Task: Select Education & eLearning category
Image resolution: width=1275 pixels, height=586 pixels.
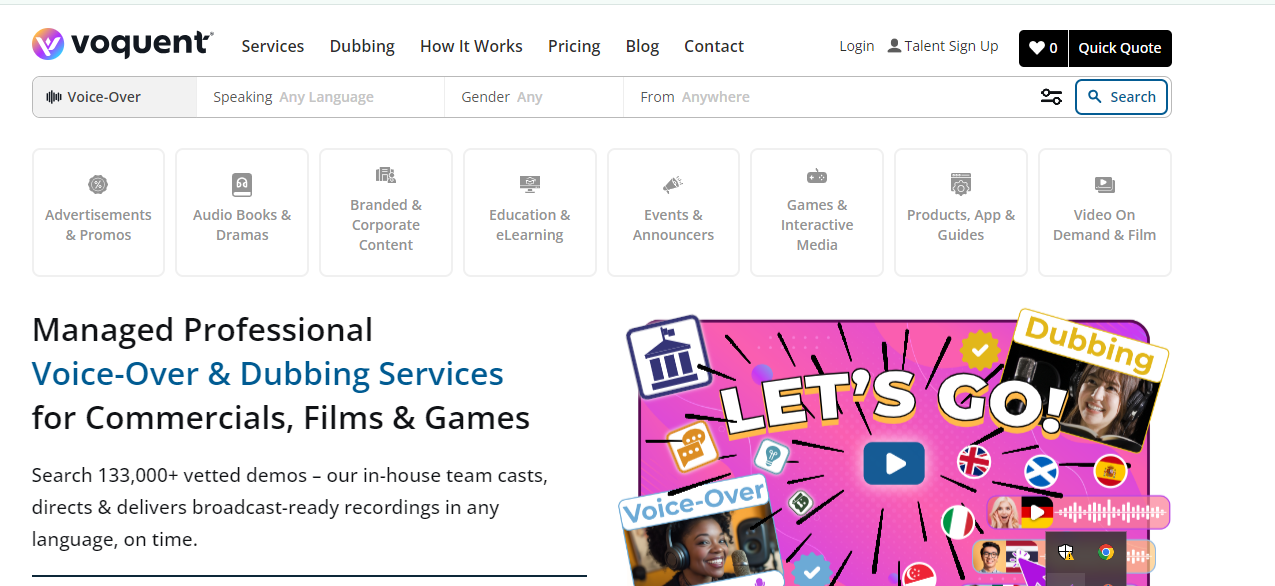Action: [x=530, y=212]
